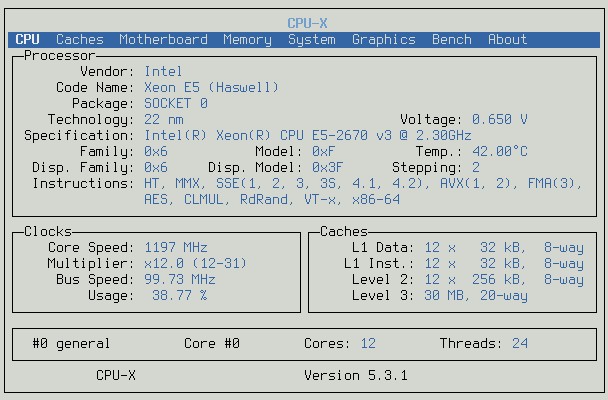Viewport: 608px width, 400px height.
Task: Open the Motherboard tab
Action: click(163, 40)
